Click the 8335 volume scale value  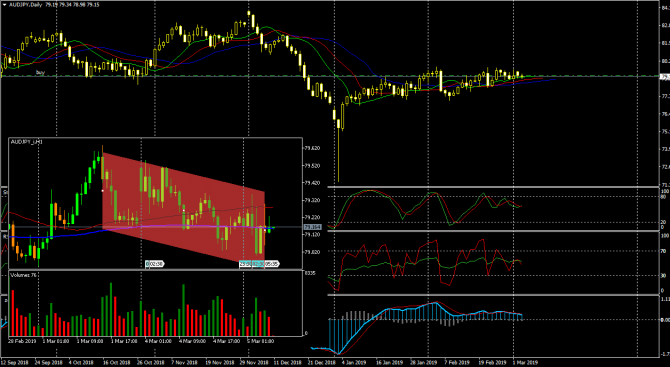pos(310,273)
